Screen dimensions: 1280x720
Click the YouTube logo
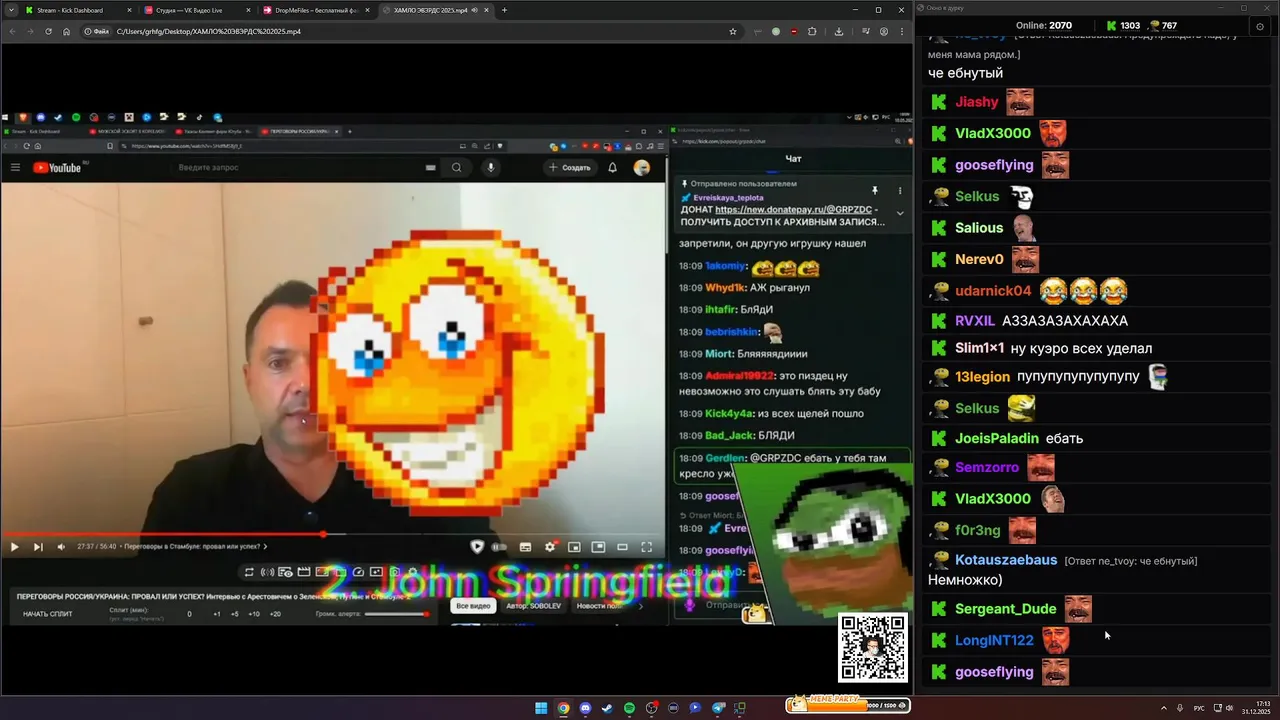coord(58,167)
